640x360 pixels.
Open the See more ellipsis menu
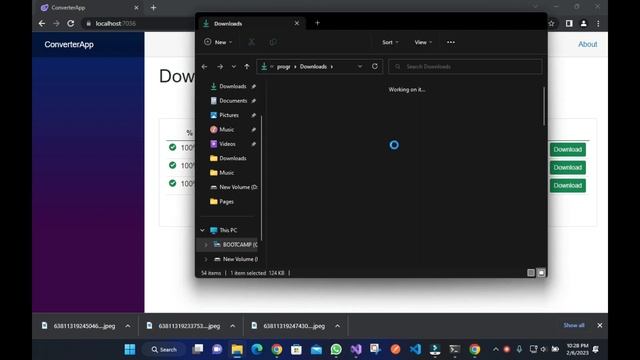[x=451, y=42]
